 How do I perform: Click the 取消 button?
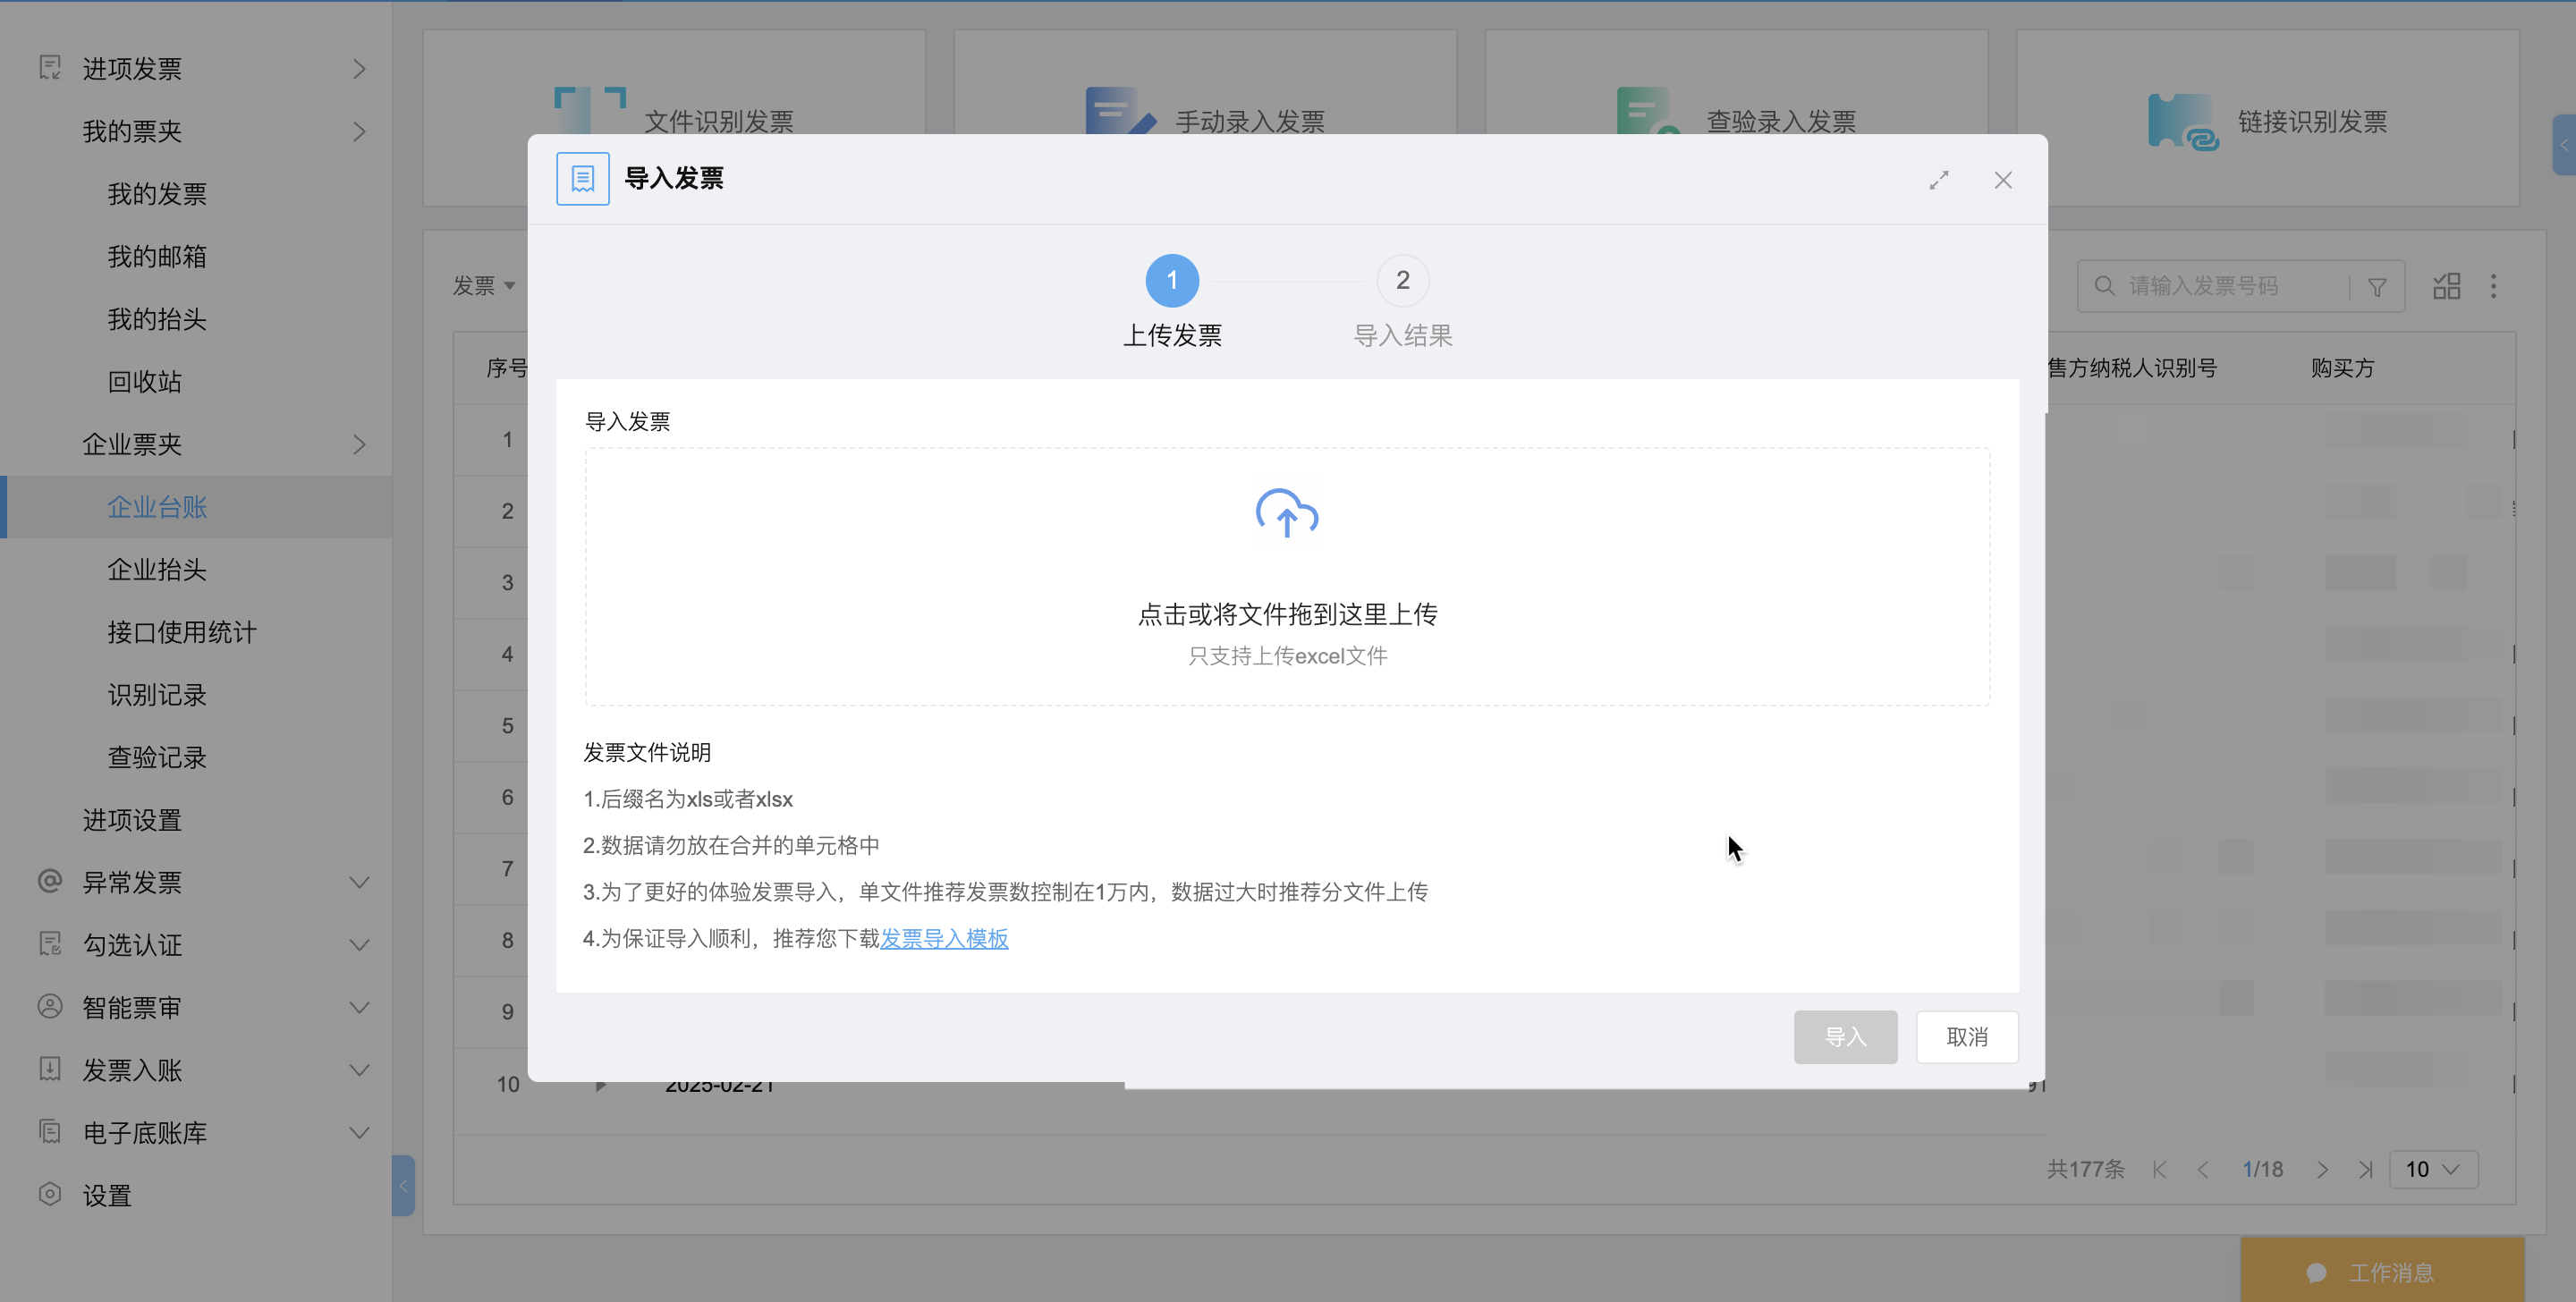[1967, 1037]
